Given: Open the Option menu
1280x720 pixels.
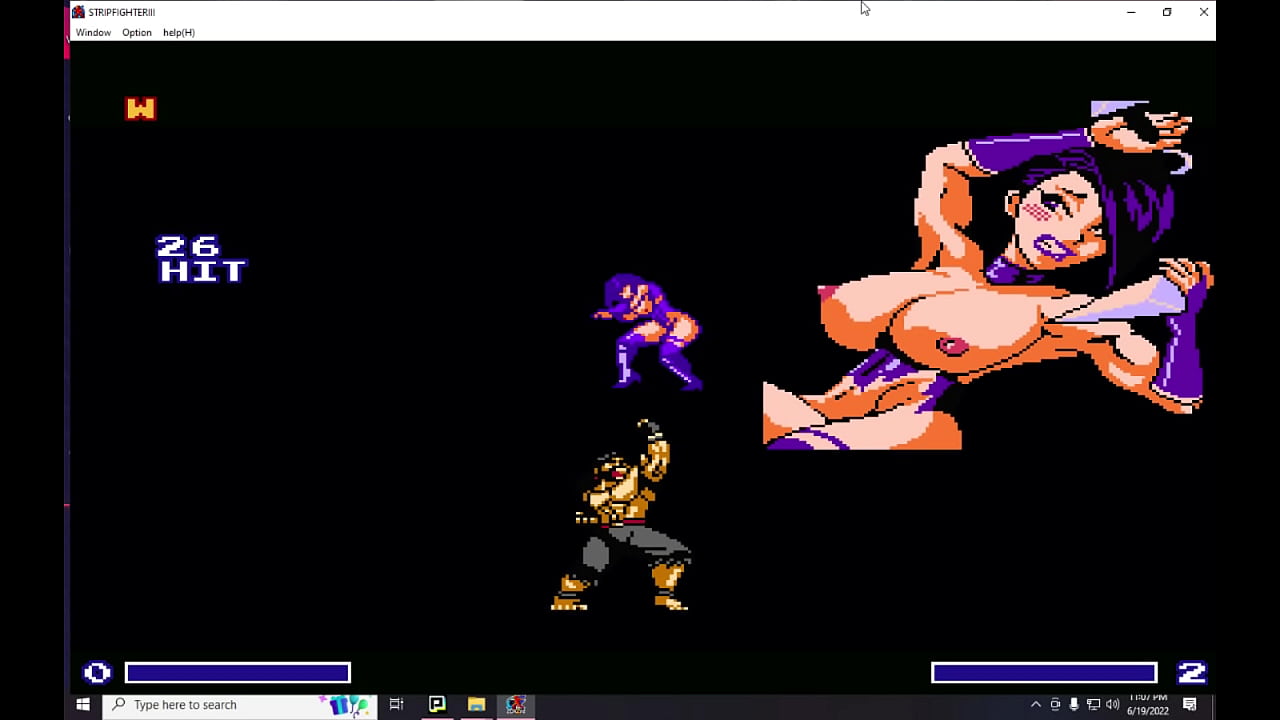Looking at the screenshot, I should pos(137,33).
